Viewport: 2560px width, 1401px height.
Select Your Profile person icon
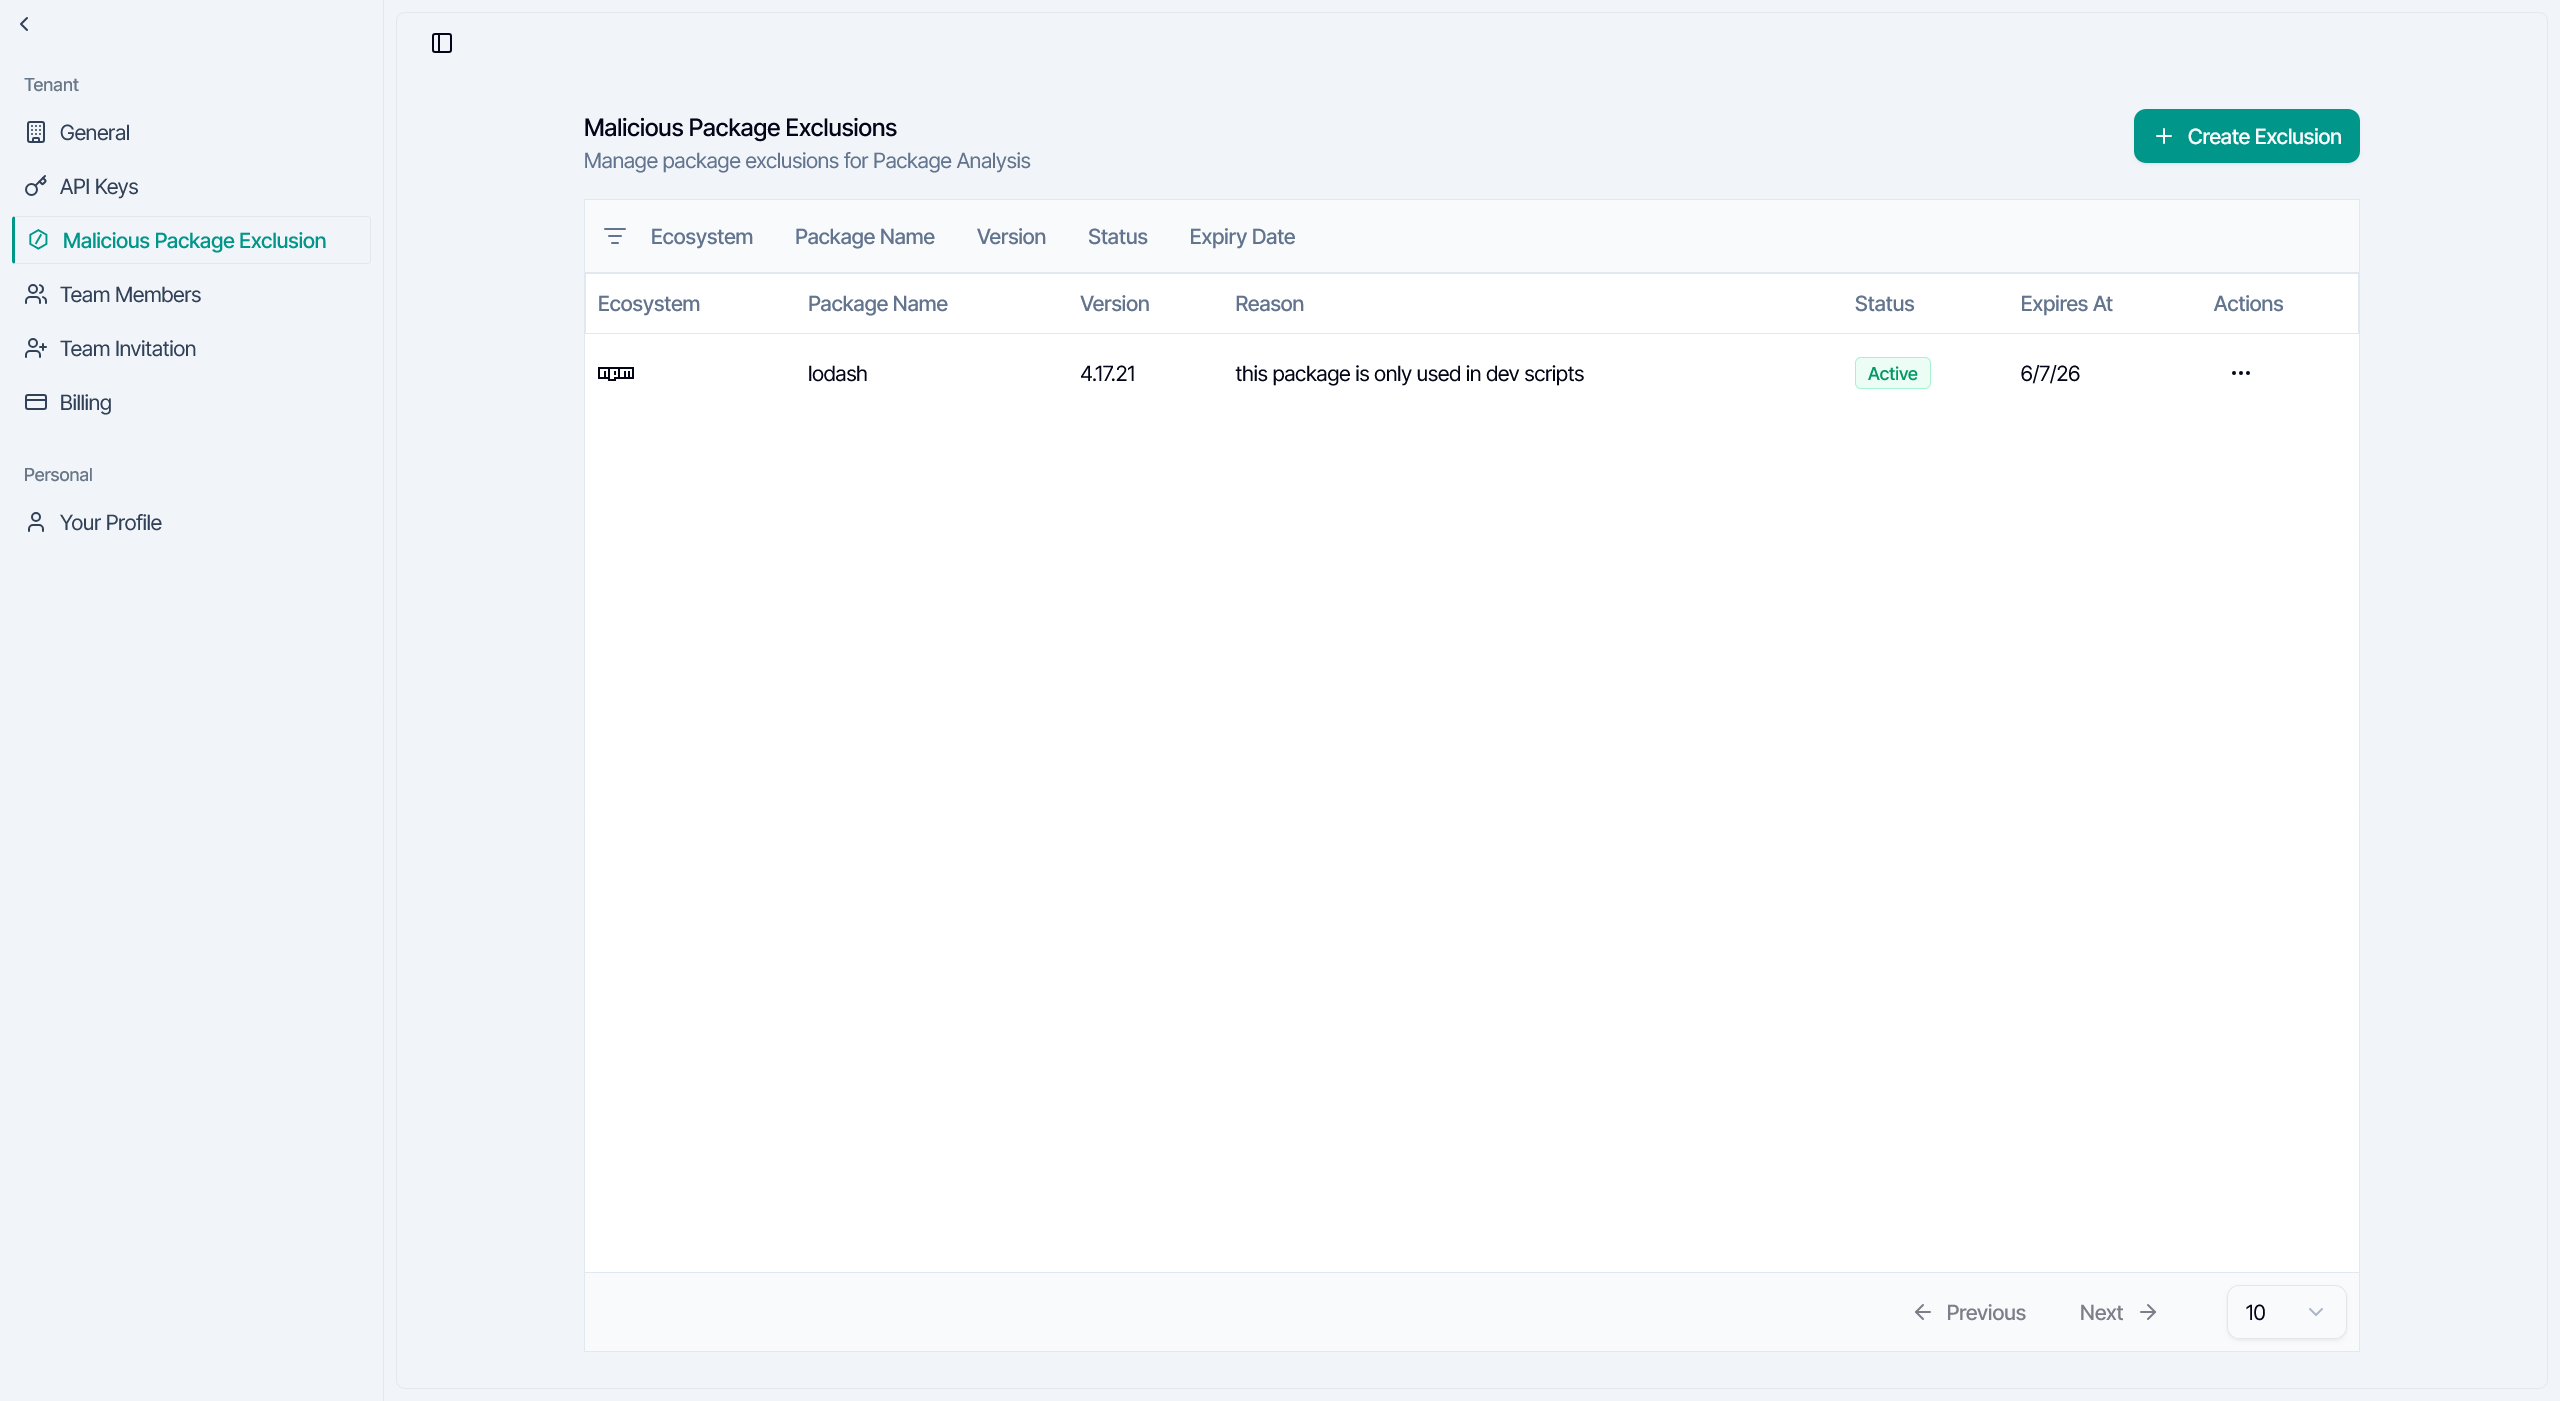tap(36, 522)
